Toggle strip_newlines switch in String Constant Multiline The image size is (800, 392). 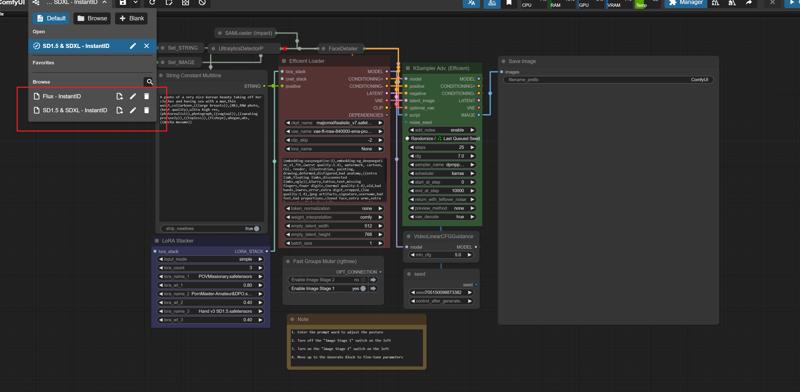pyautogui.click(x=256, y=229)
